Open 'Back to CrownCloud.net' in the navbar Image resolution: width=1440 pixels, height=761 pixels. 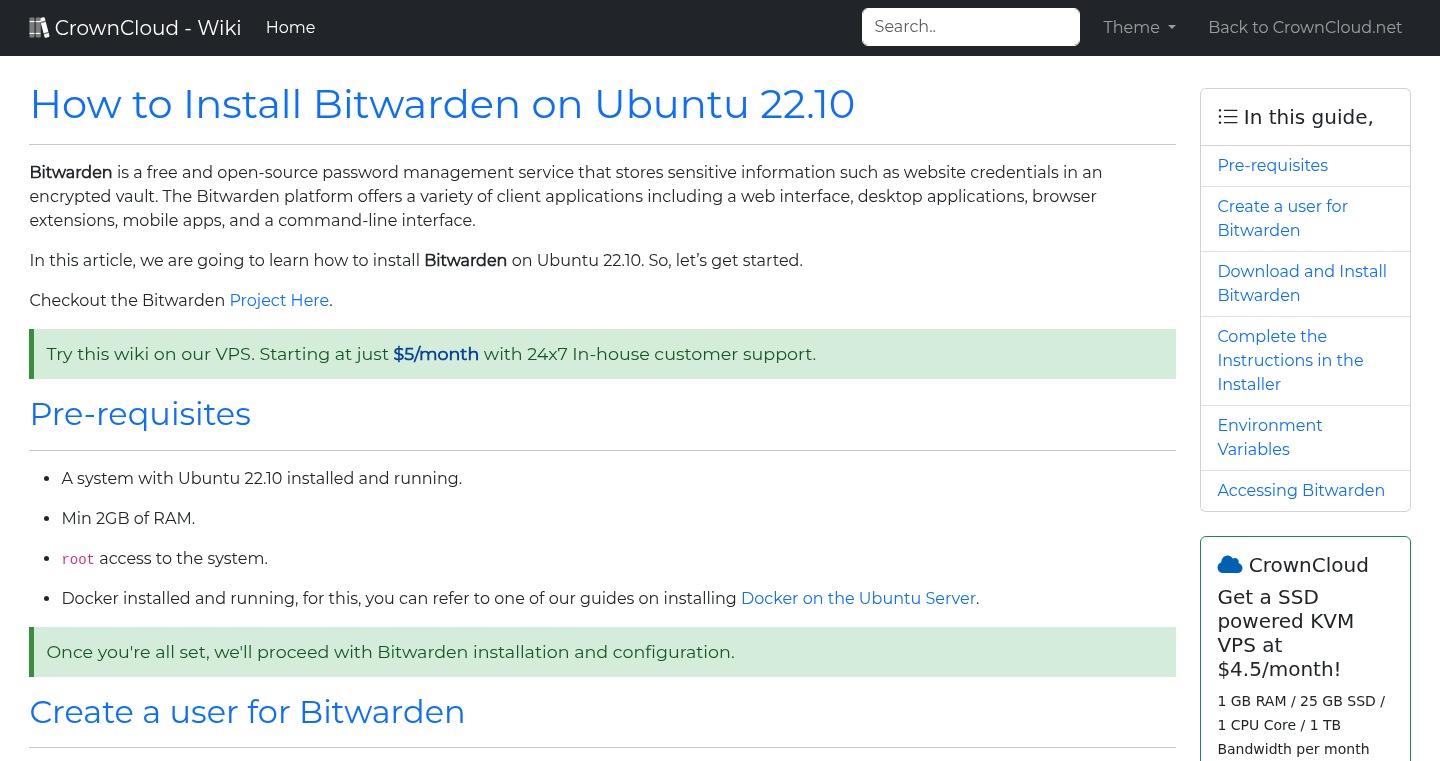click(x=1305, y=27)
